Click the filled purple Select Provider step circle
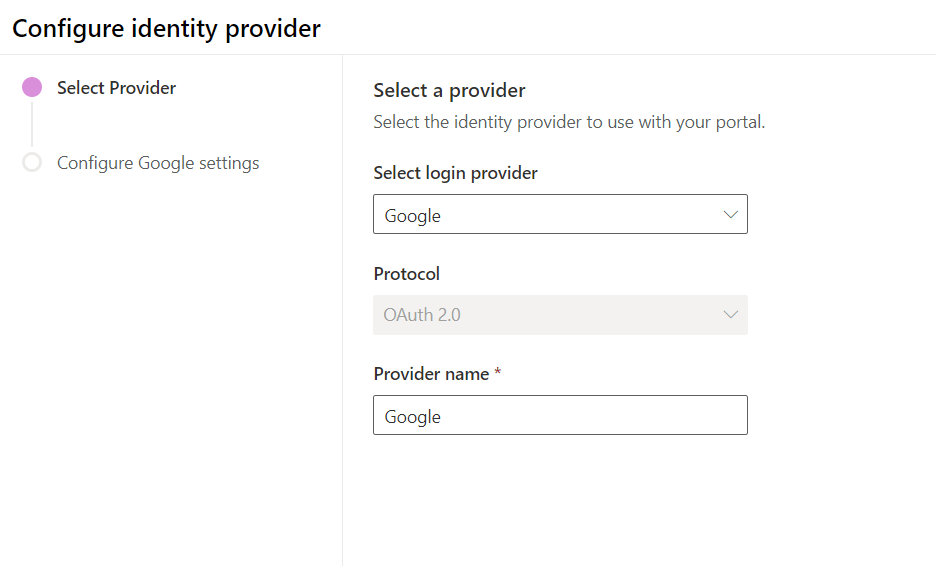Image resolution: width=936 pixels, height=566 pixels. [32, 88]
